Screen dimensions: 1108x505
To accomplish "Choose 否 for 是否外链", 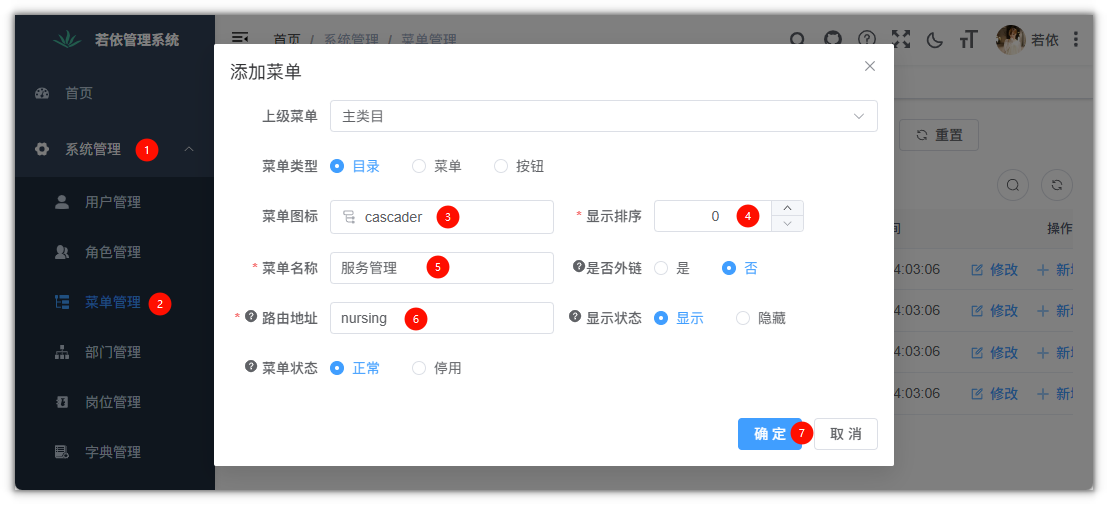I will 739,268.
